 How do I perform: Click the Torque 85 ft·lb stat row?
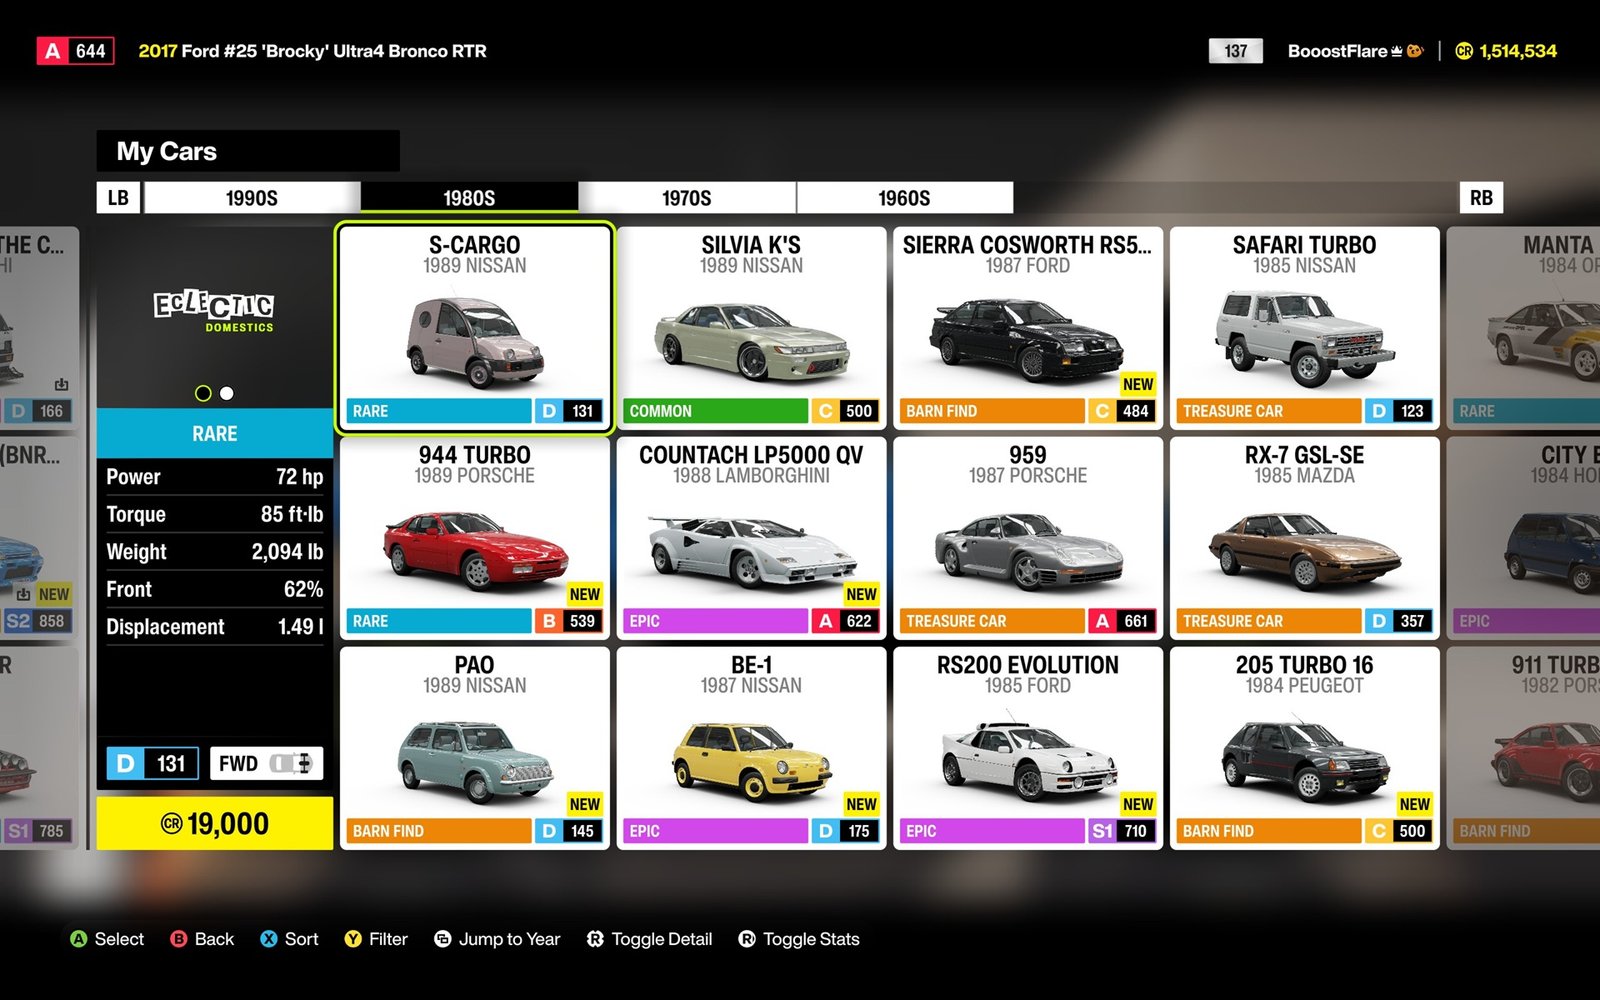215,514
